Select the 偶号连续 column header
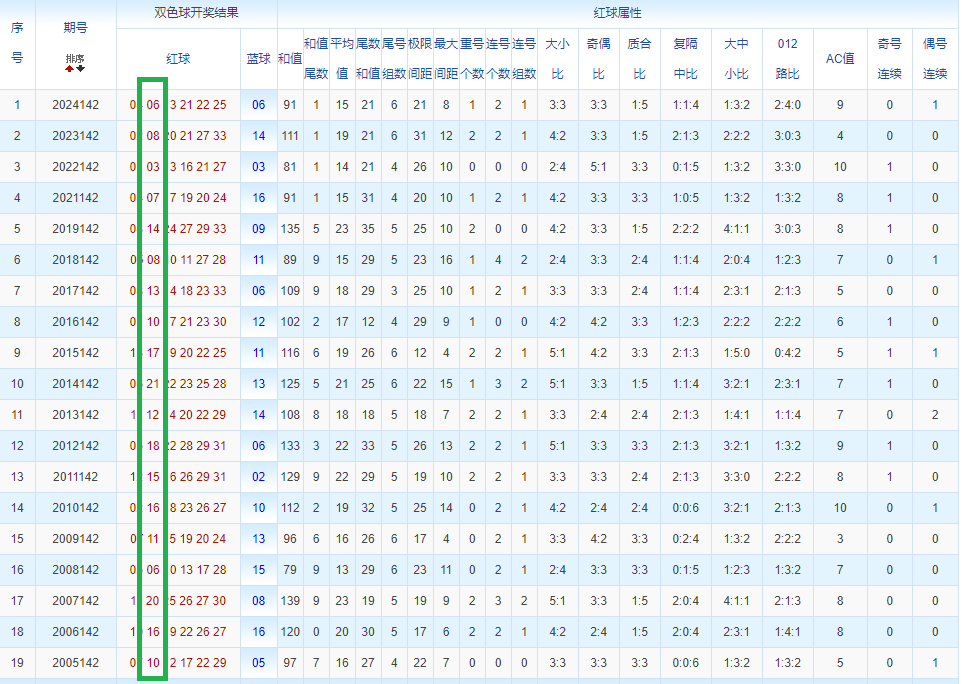The width and height of the screenshot is (962, 684). click(935, 59)
